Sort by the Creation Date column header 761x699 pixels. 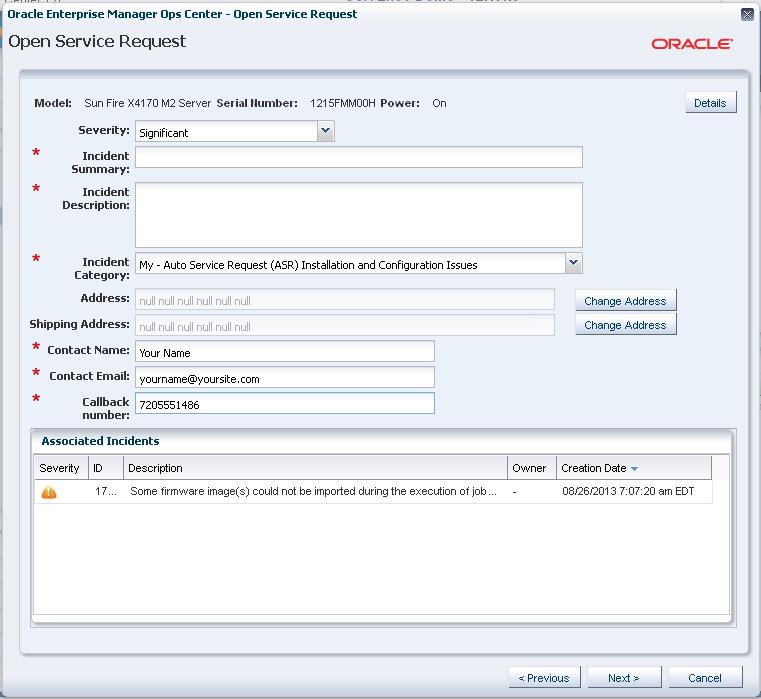point(634,468)
